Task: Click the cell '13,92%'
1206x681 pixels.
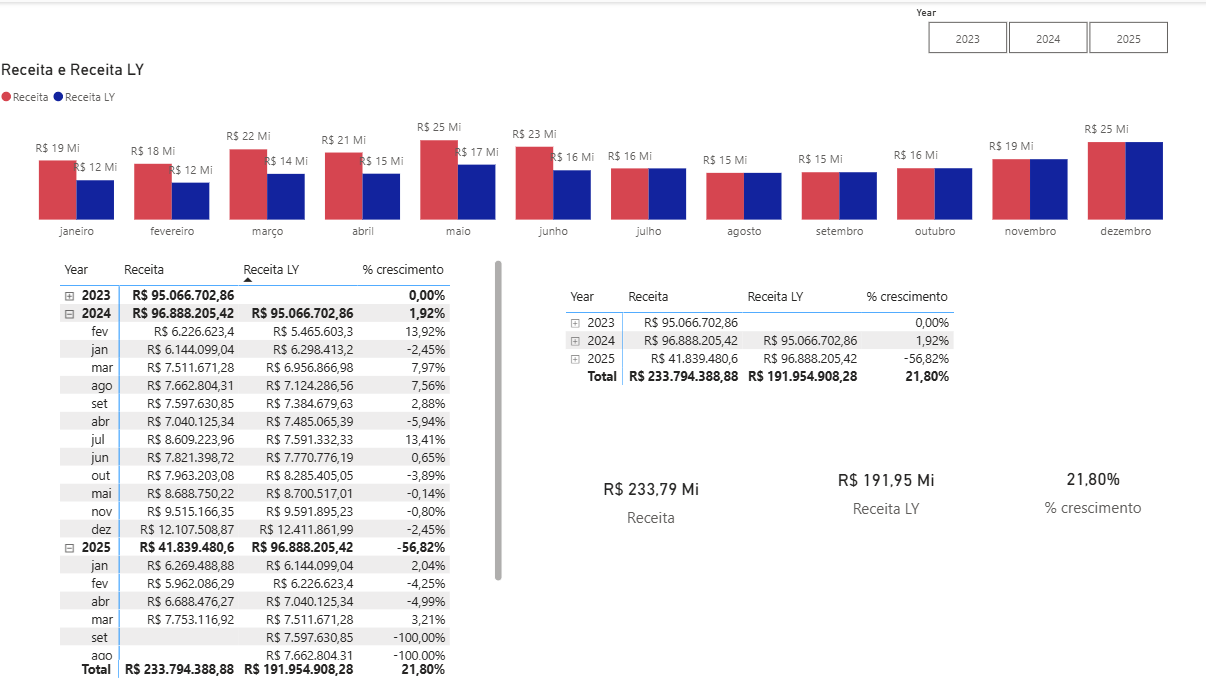Action: pyautogui.click(x=426, y=331)
